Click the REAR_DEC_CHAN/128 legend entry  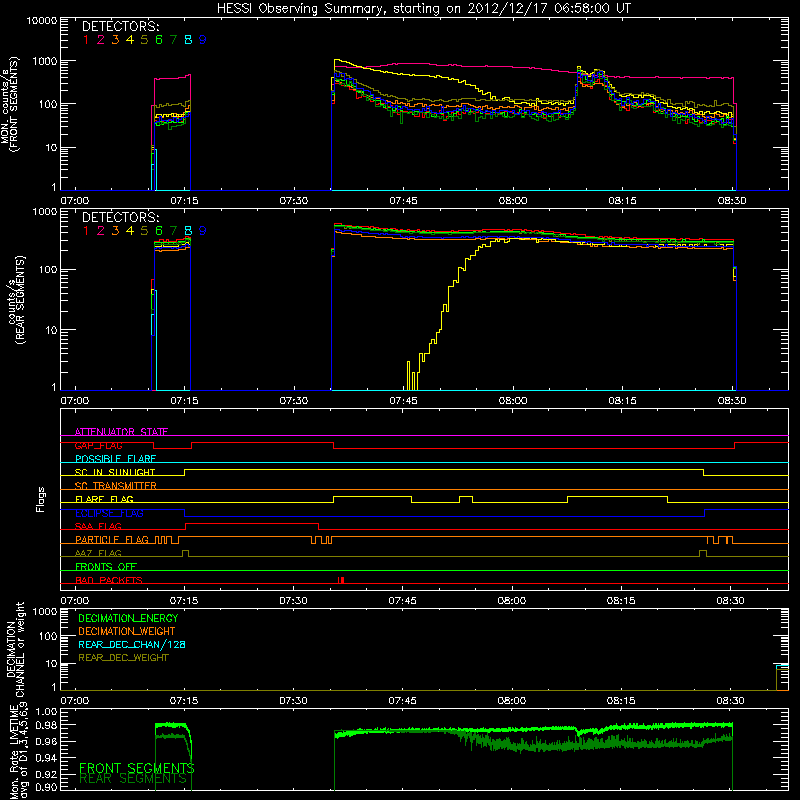click(x=132, y=644)
